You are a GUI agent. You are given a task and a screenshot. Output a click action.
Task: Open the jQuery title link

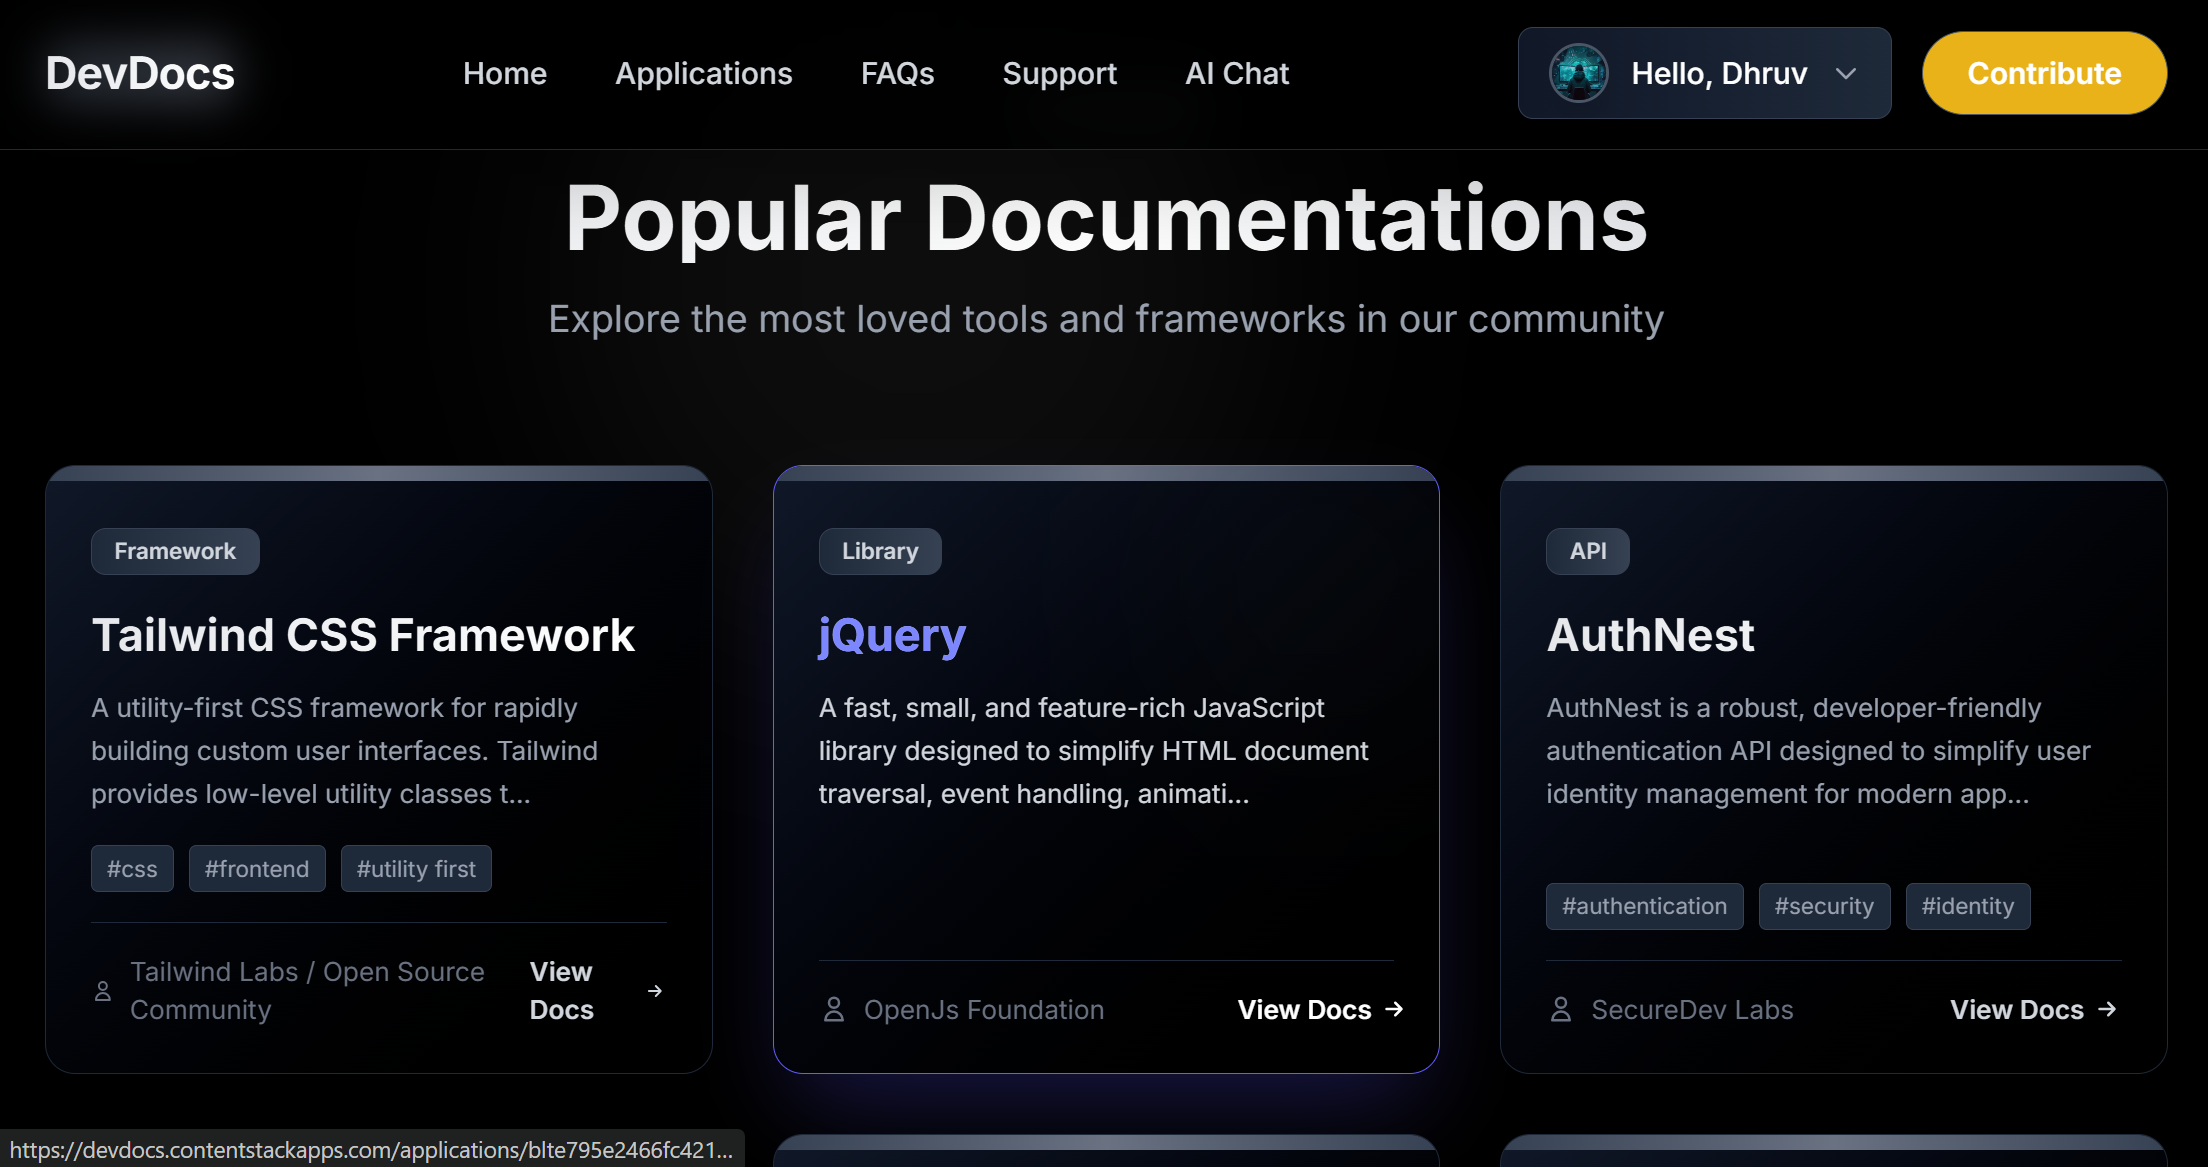[892, 636]
